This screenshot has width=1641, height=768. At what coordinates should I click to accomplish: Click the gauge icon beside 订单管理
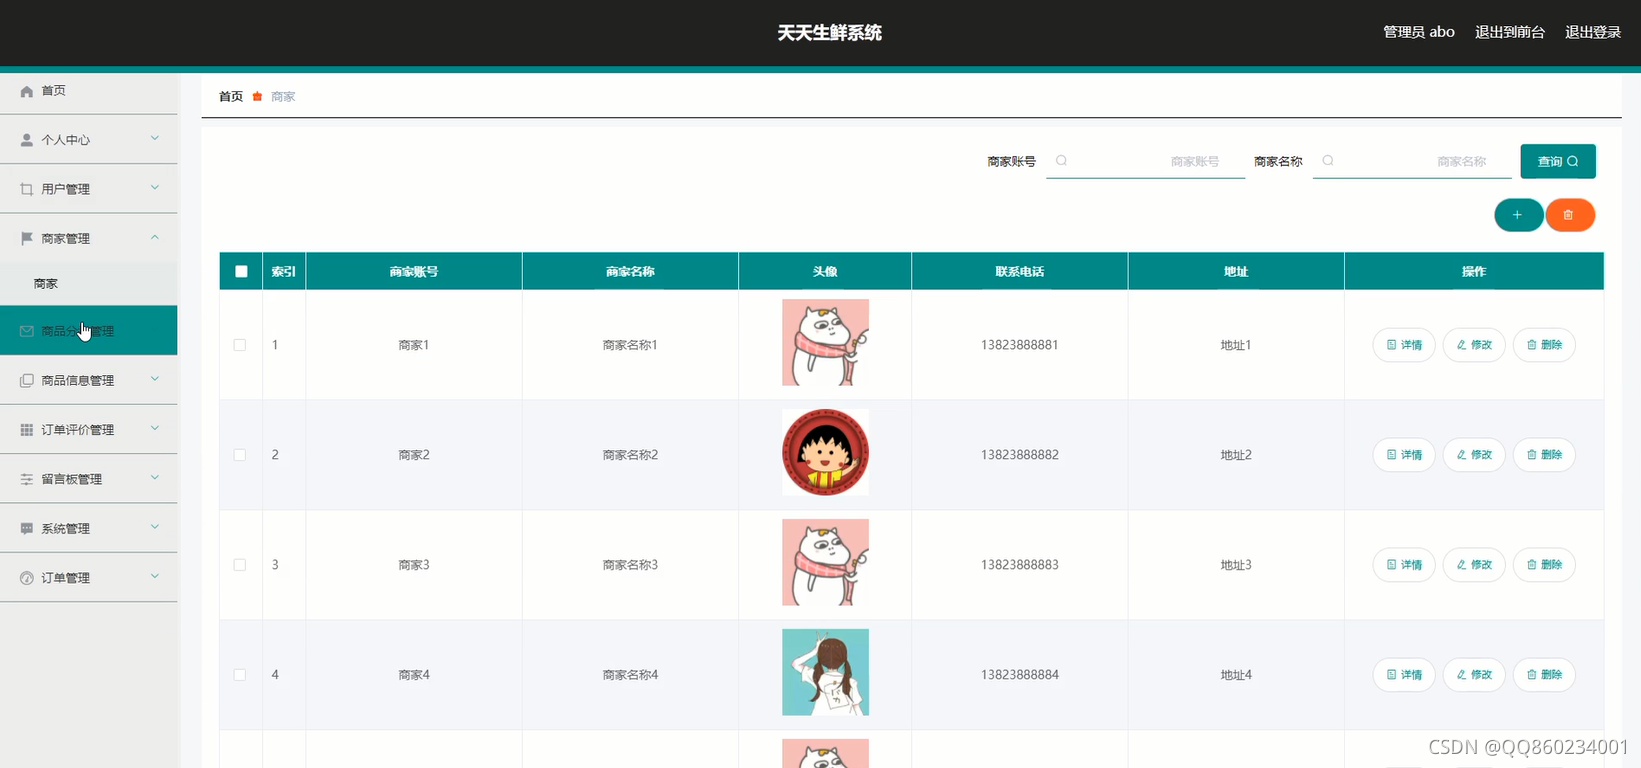[x=27, y=578]
